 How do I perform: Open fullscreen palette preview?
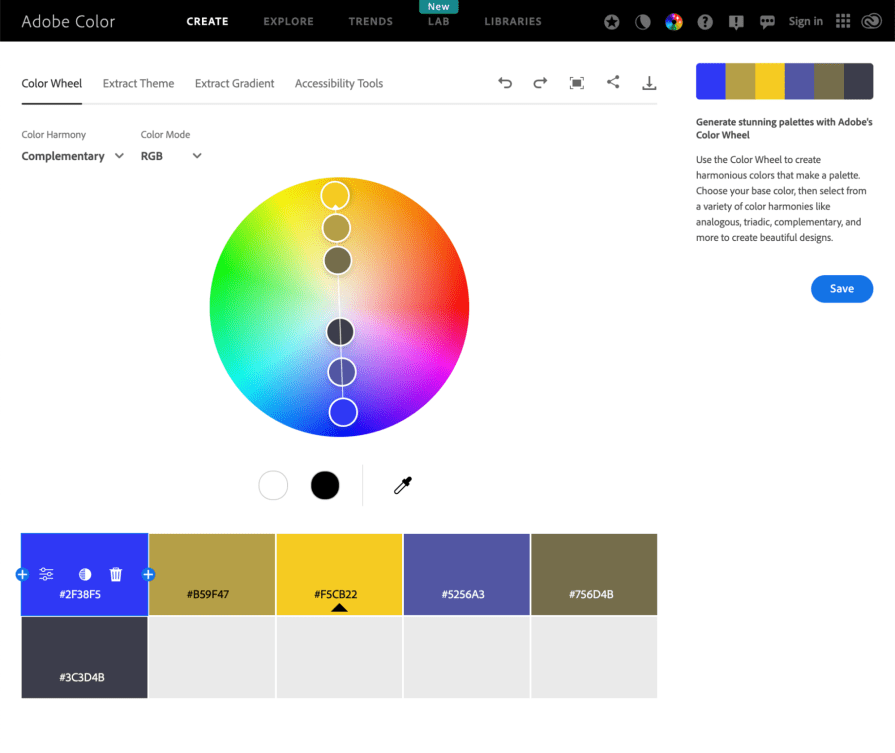pos(576,83)
